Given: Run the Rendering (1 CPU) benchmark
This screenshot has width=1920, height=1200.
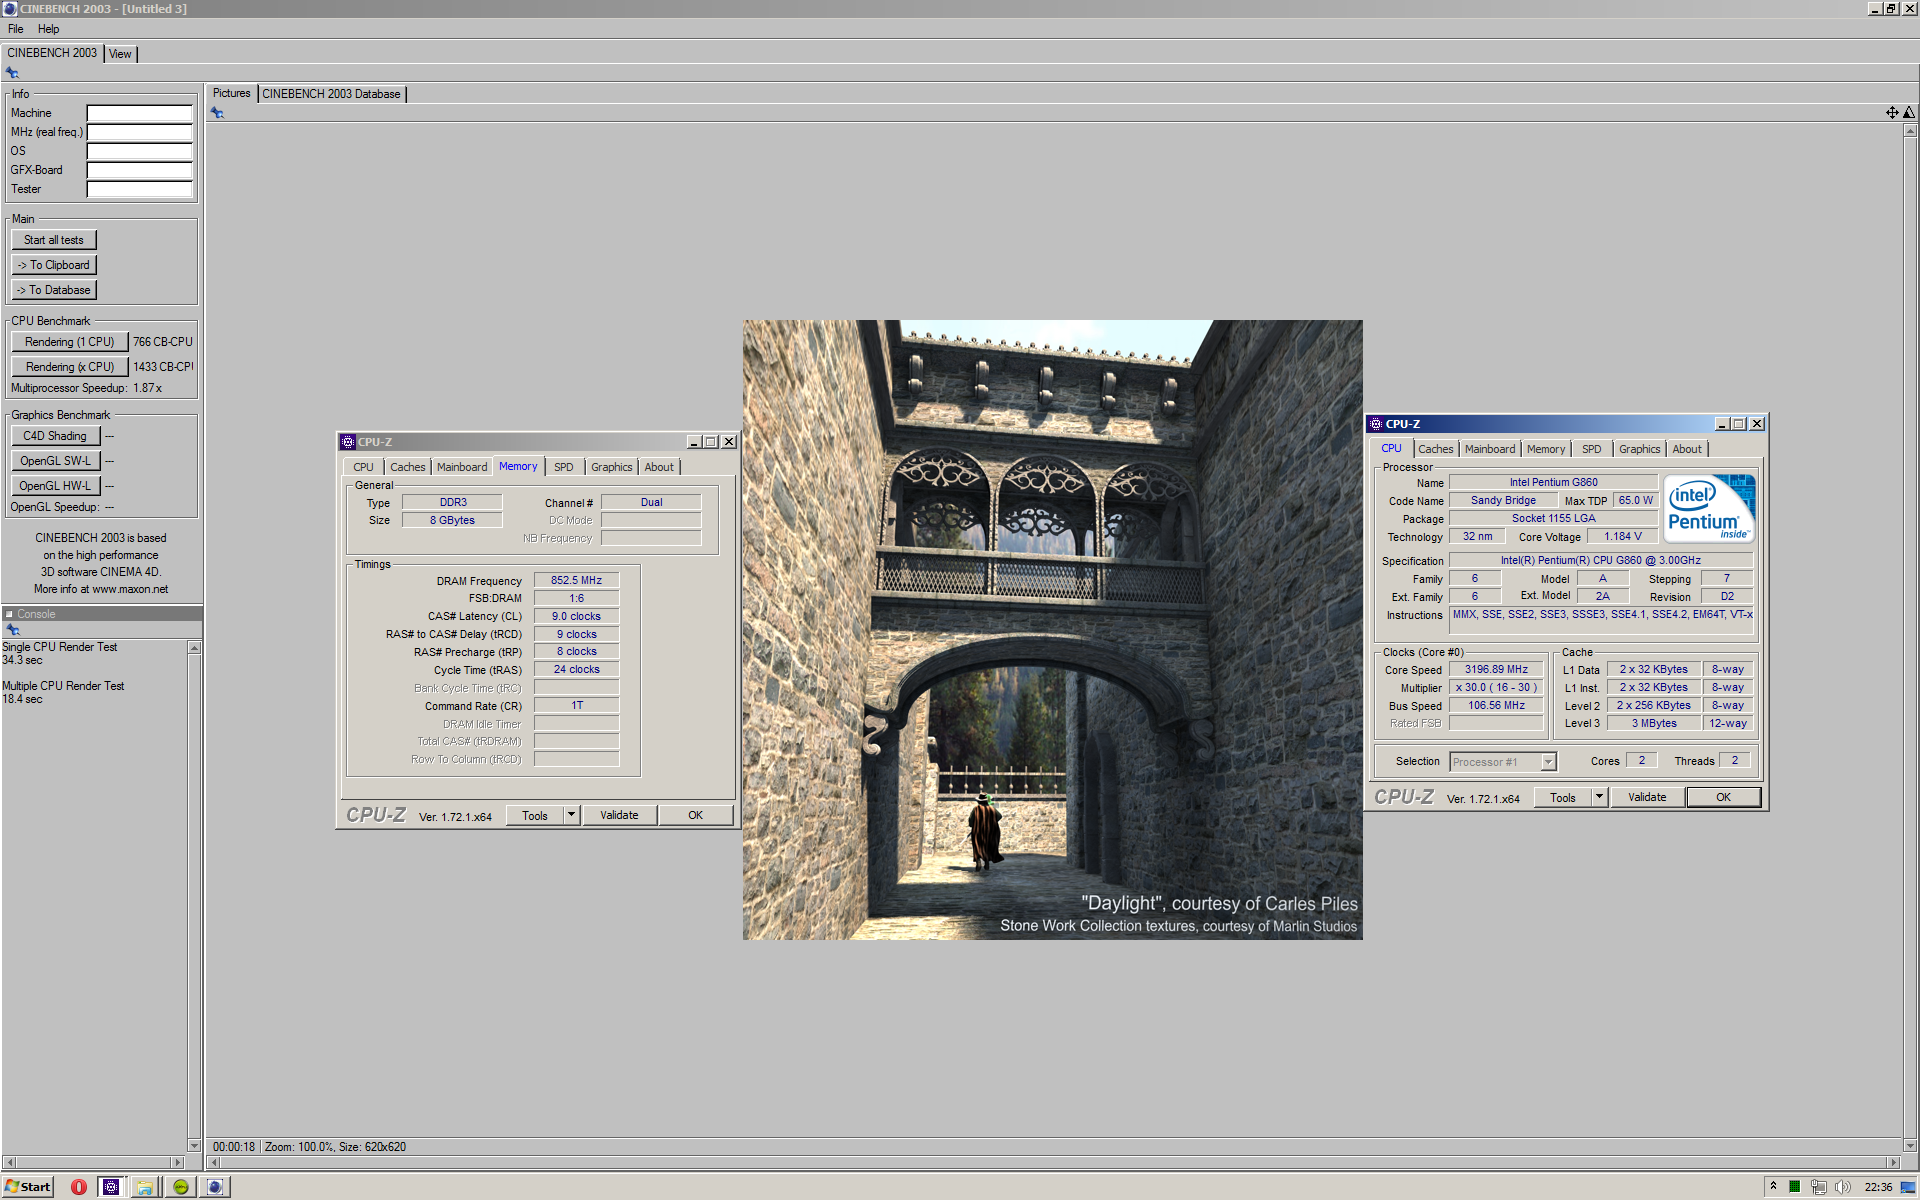Looking at the screenshot, I should 70,342.
